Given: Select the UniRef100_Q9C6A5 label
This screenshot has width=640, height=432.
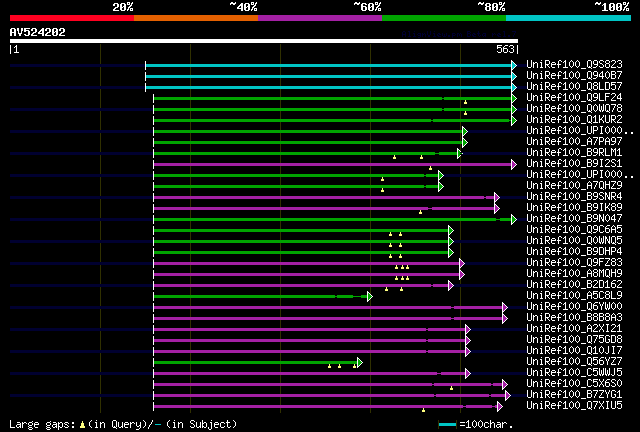Looking at the screenshot, I should click(x=574, y=229).
